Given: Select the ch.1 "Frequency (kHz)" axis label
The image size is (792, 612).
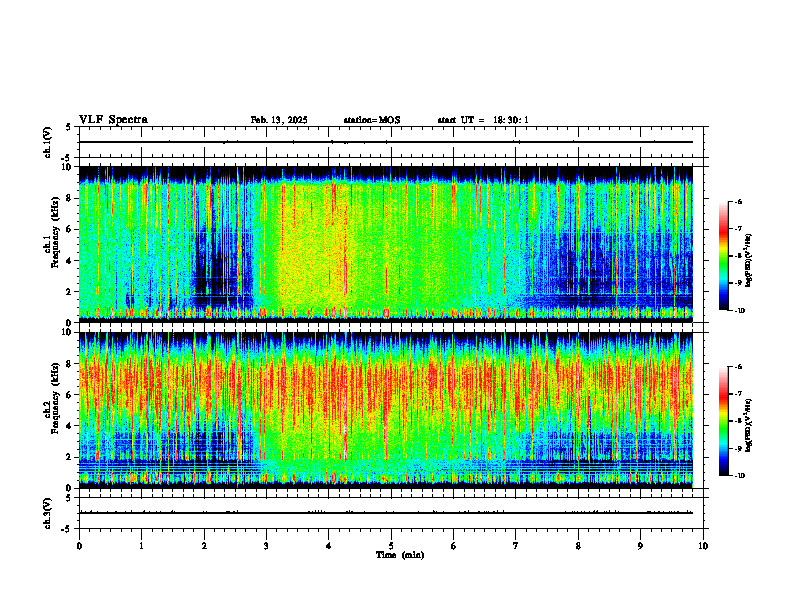Looking at the screenshot, I should coord(55,233).
